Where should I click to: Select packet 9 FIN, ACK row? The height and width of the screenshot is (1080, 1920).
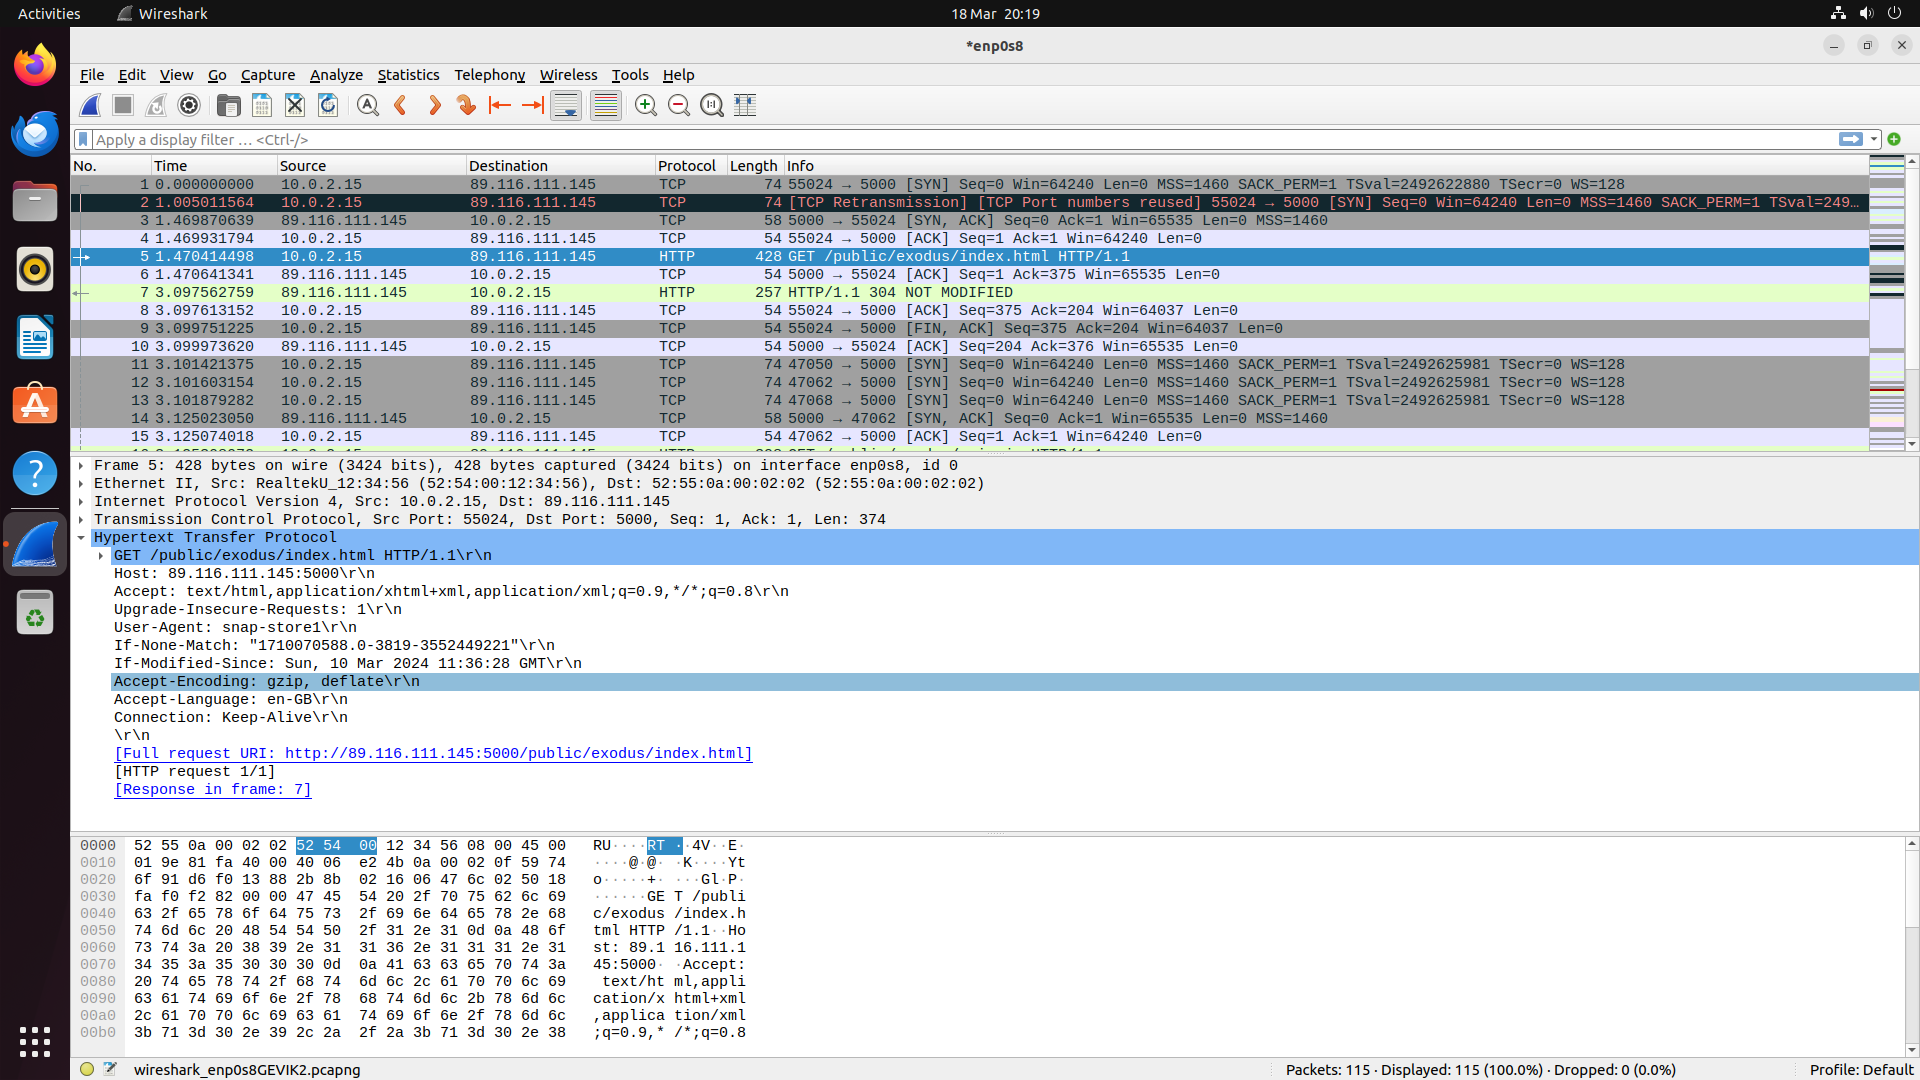click(970, 329)
